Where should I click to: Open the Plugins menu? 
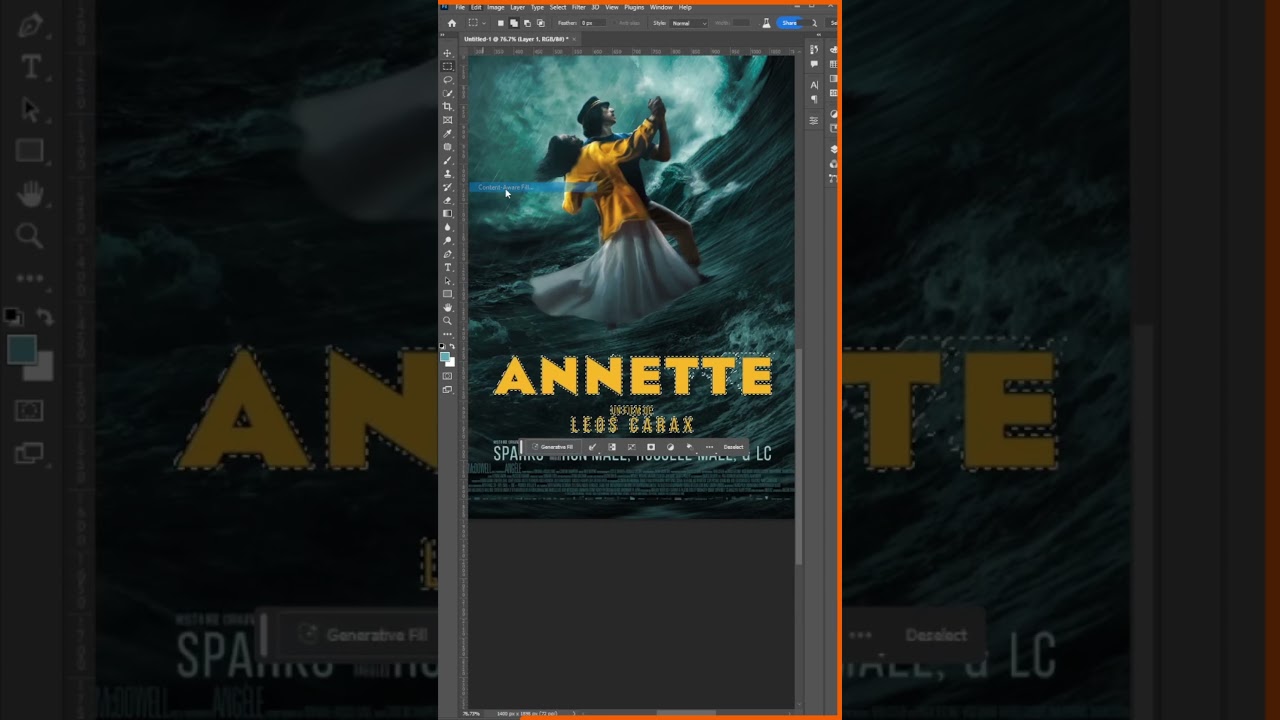tap(634, 7)
